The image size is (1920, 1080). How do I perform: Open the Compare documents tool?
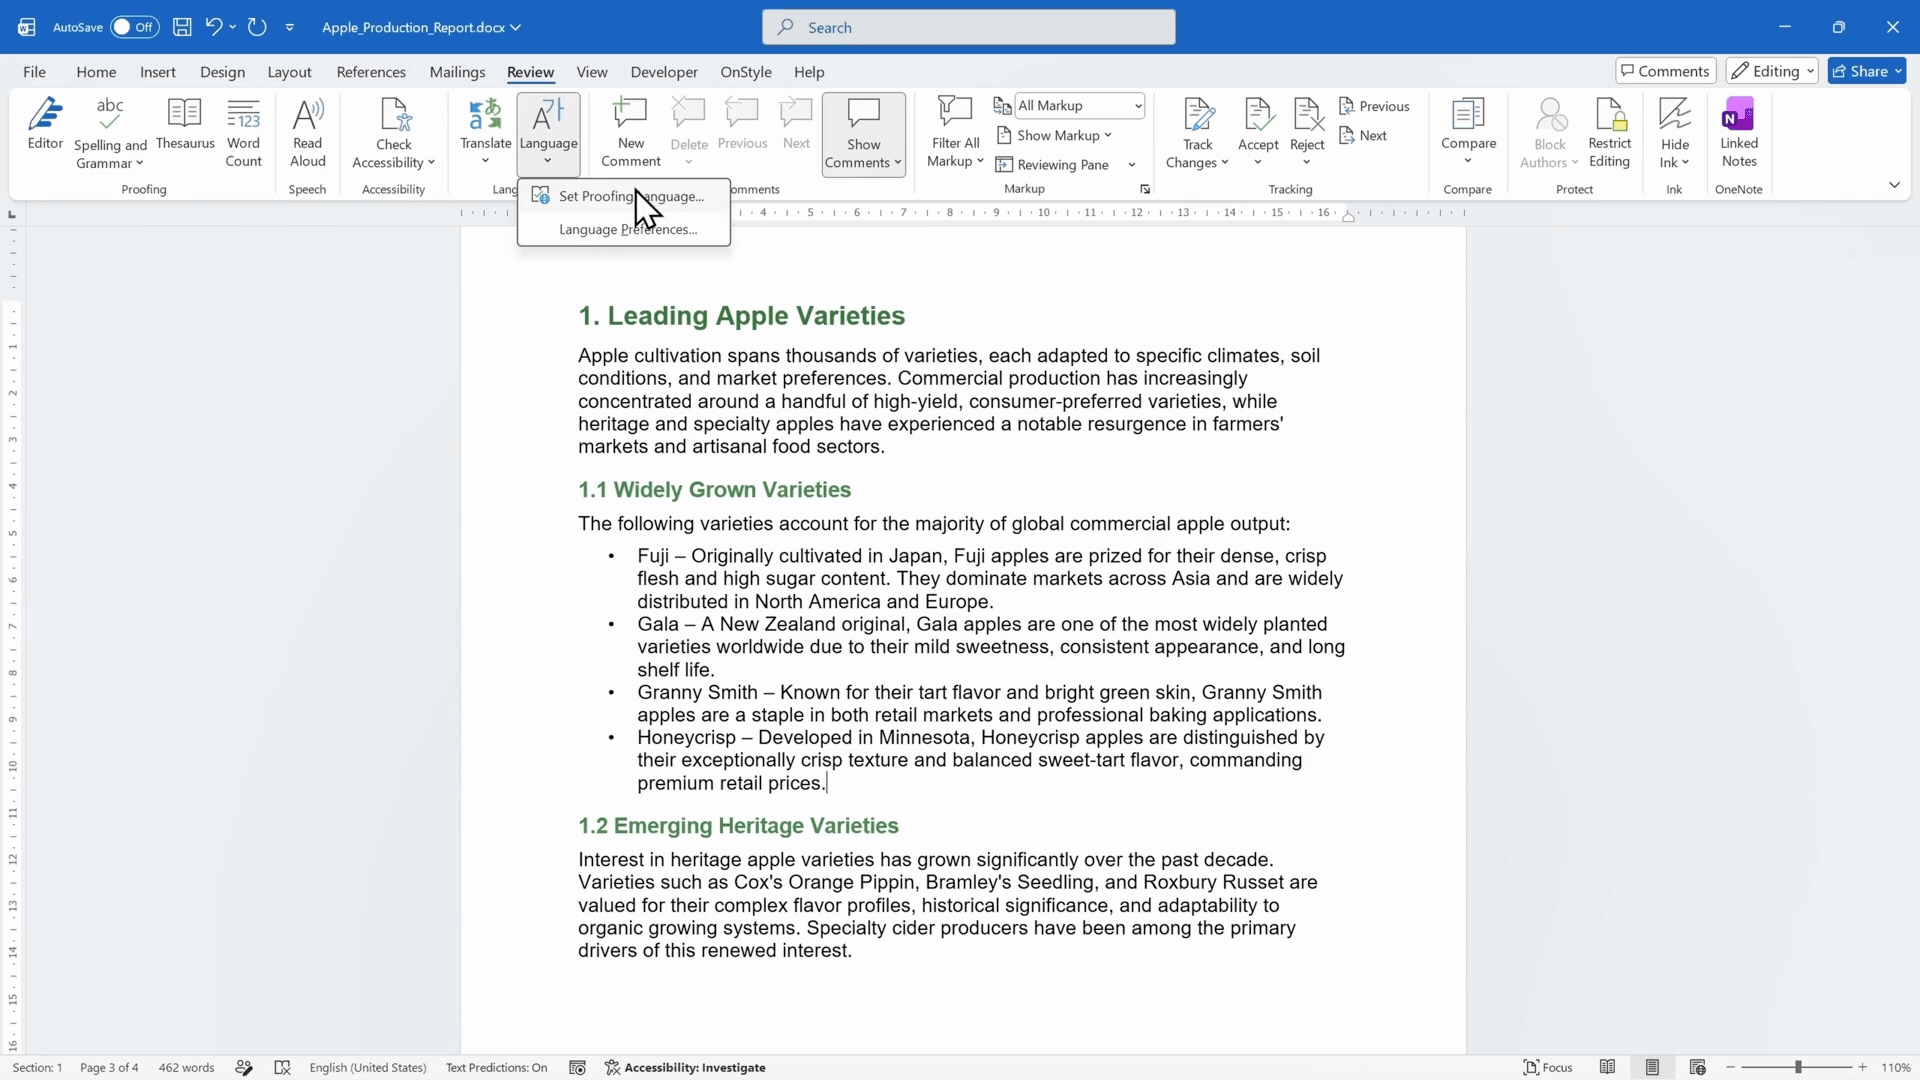tap(1468, 133)
